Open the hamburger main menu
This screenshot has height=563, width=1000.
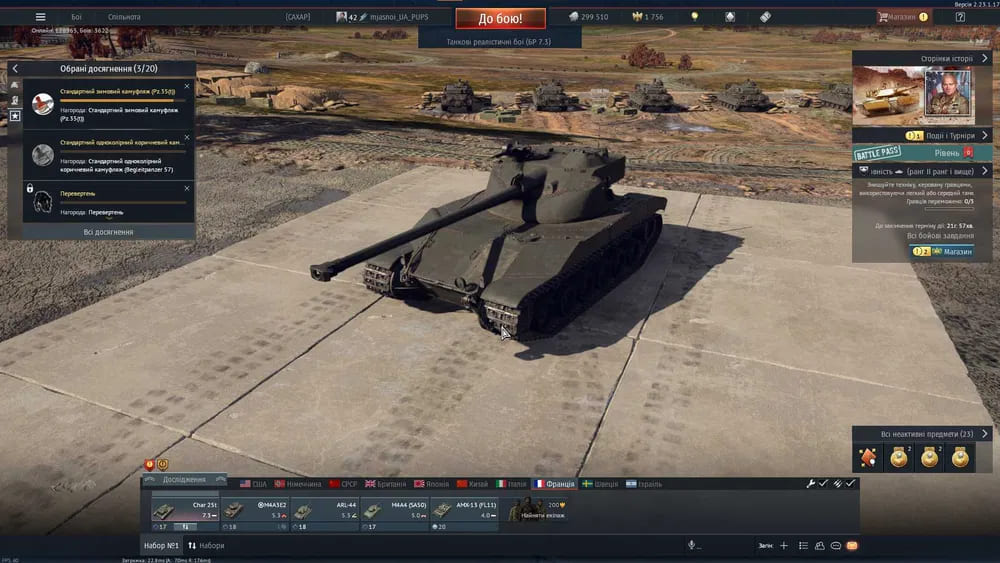pyautogui.click(x=40, y=17)
